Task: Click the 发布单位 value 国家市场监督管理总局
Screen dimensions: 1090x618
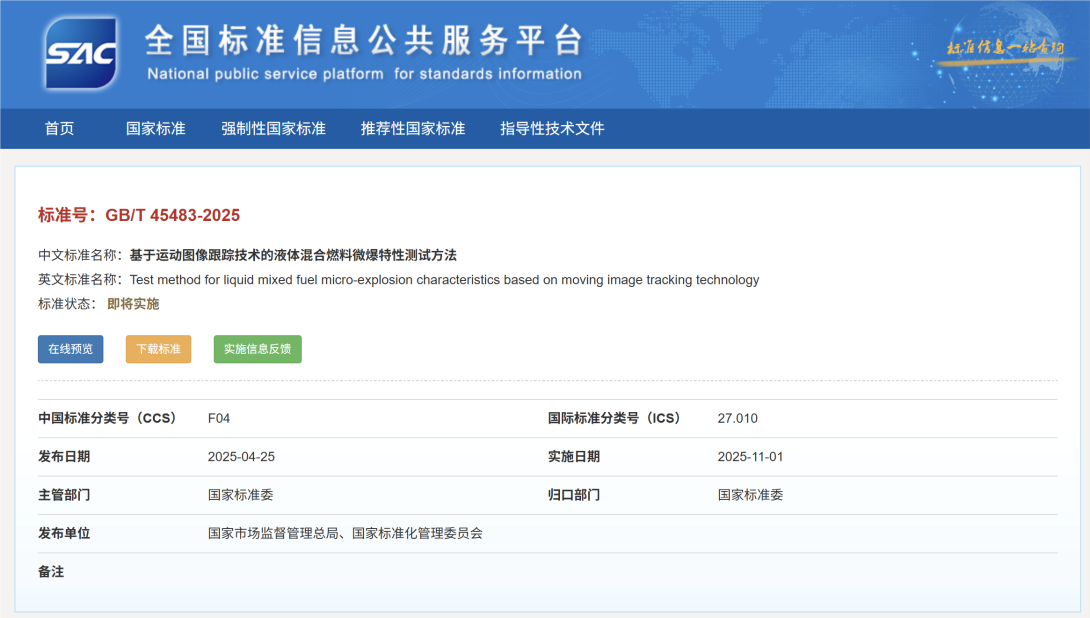Action: pyautogui.click(x=270, y=533)
